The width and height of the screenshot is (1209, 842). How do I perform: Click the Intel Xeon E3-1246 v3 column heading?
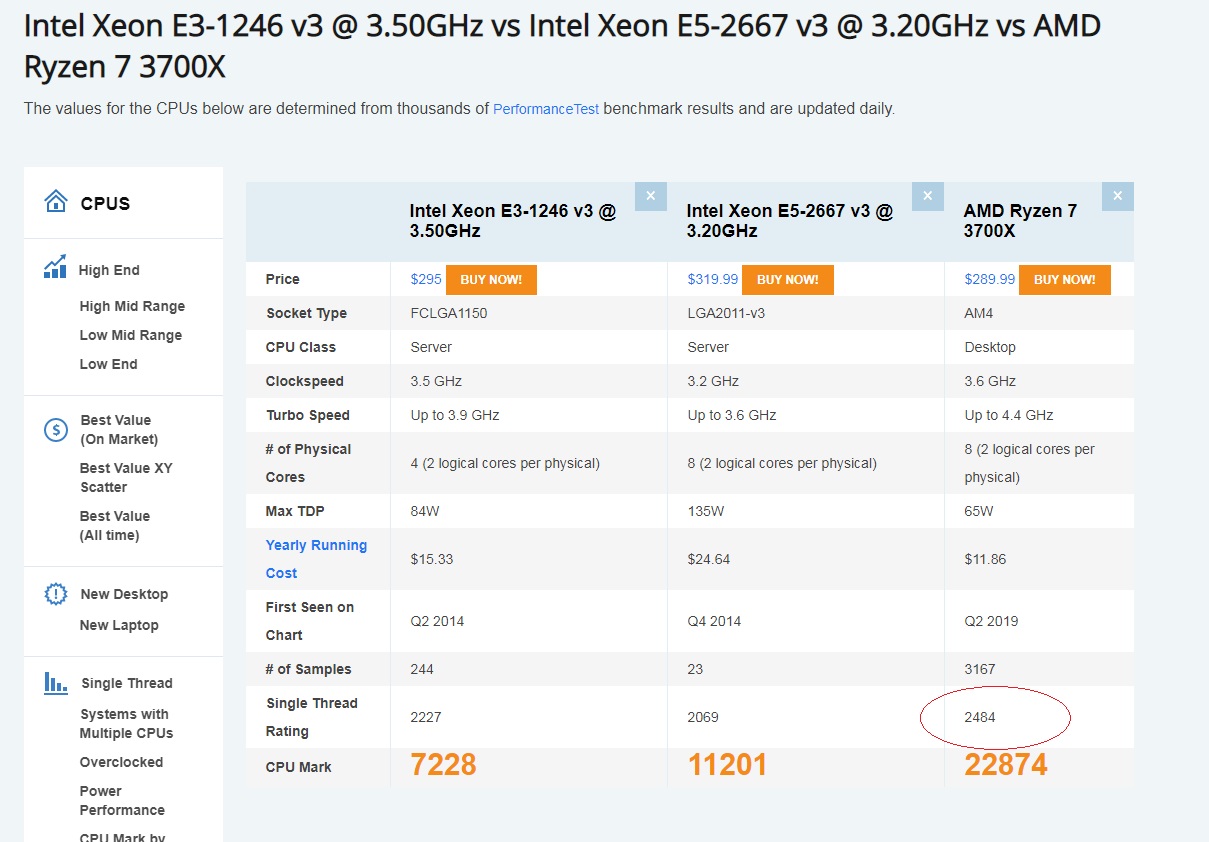(513, 221)
